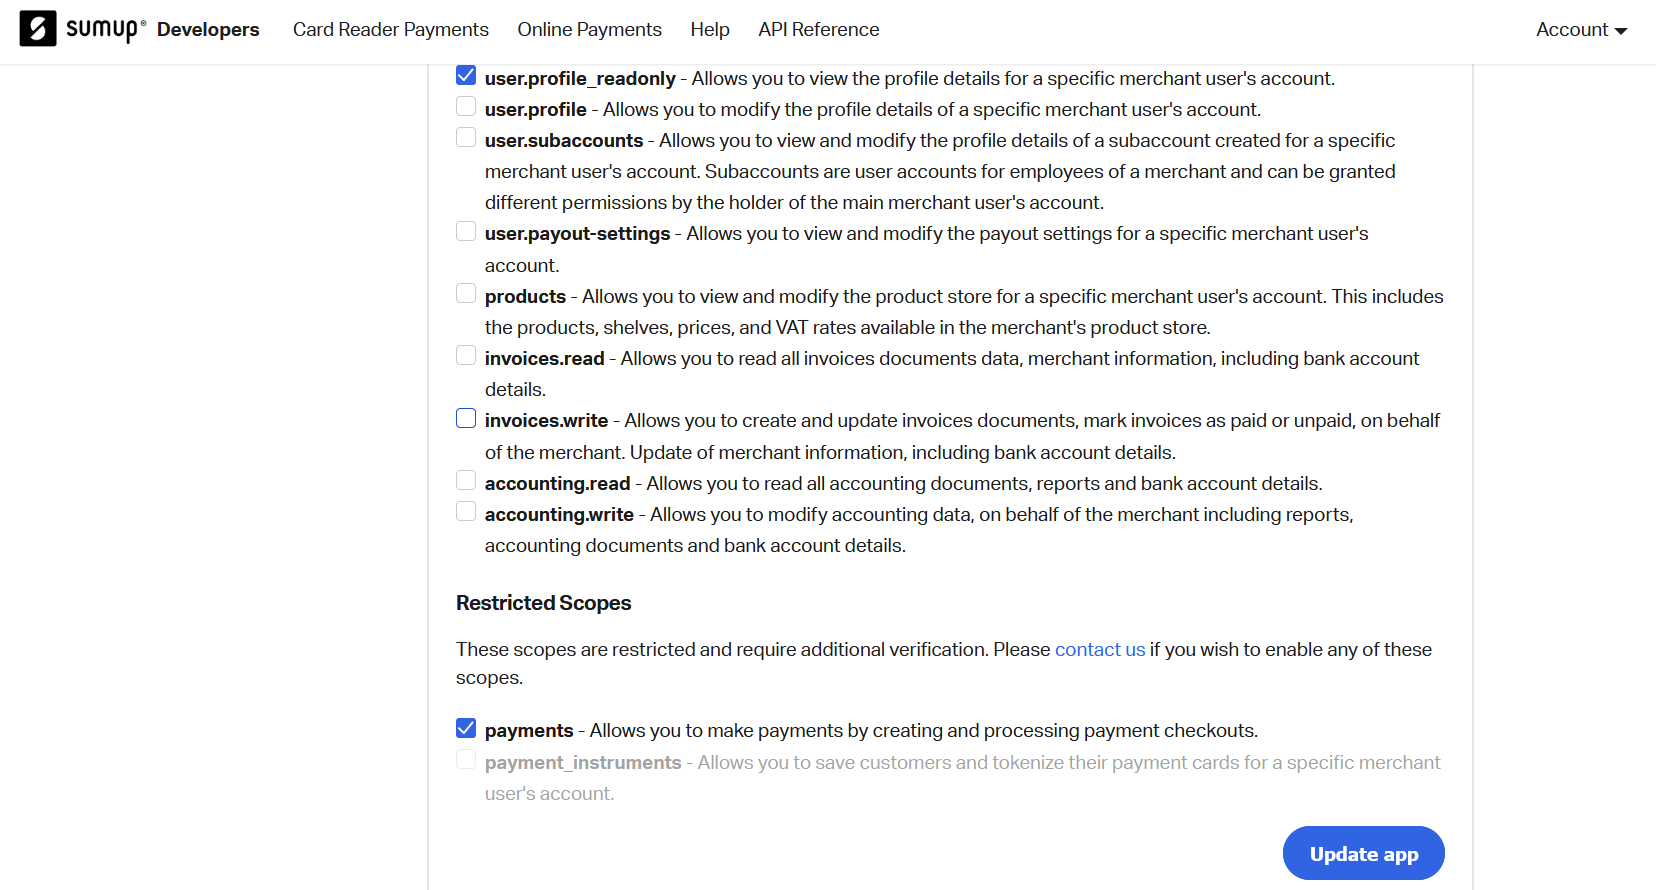
Task: Select the invoices.read scope checkbox
Action: point(466,355)
